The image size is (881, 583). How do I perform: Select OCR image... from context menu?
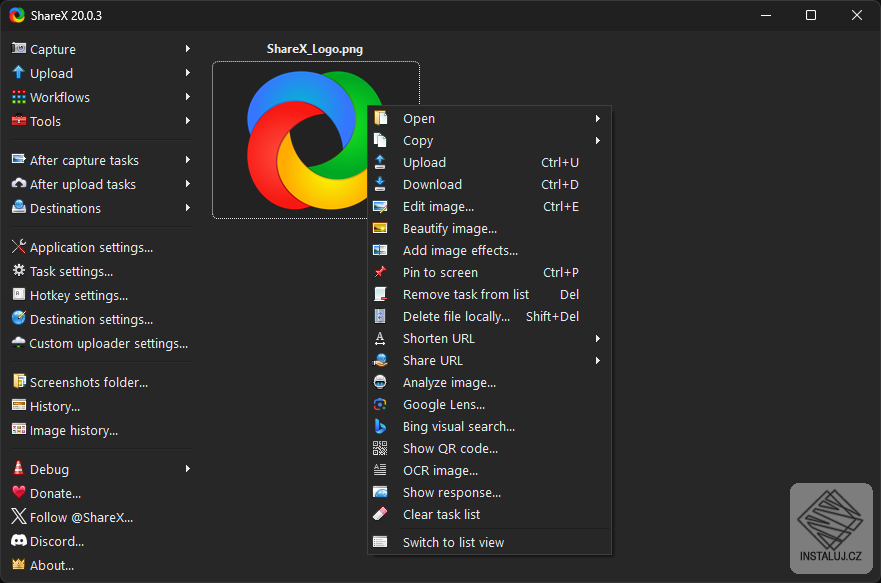point(489,471)
